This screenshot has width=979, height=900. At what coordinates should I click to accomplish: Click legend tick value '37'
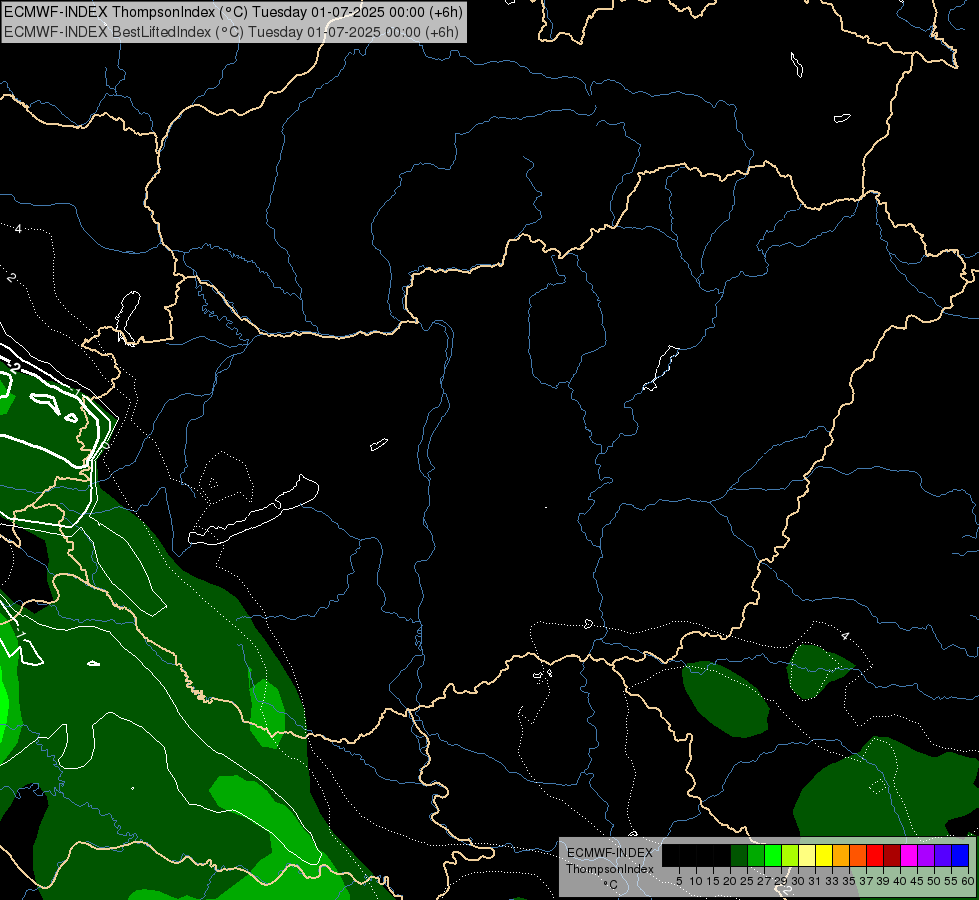867,881
